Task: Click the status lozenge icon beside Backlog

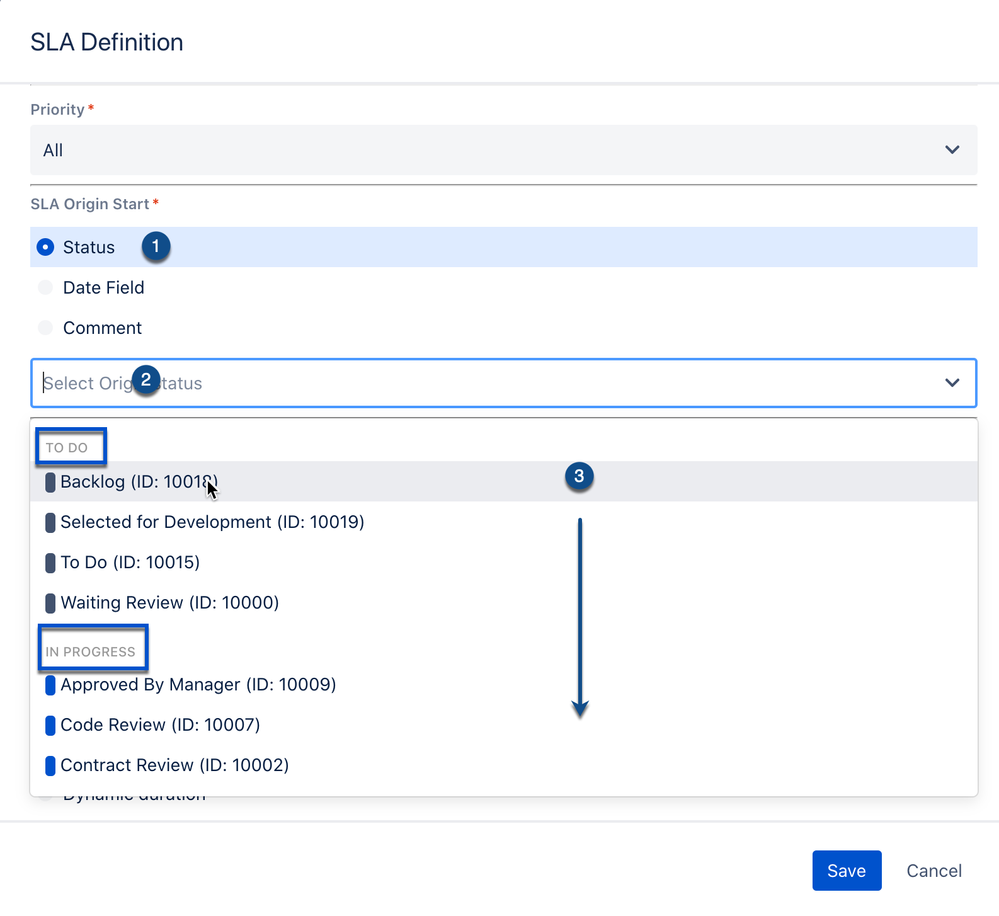Action: 51,482
